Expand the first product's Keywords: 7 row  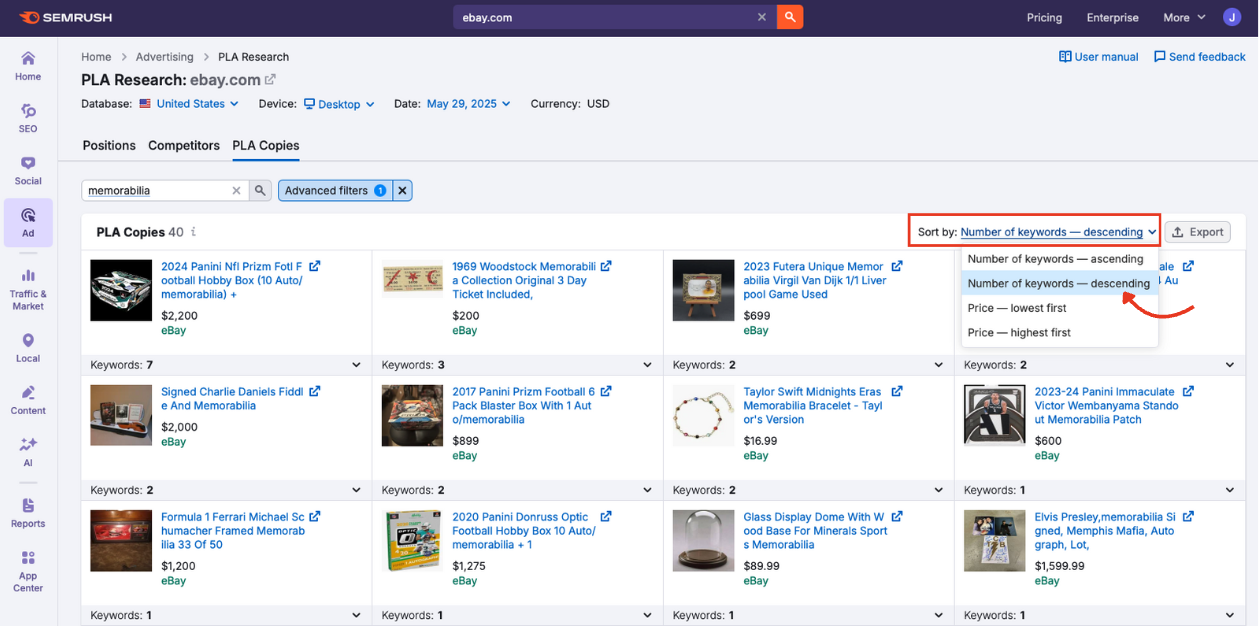click(356, 364)
